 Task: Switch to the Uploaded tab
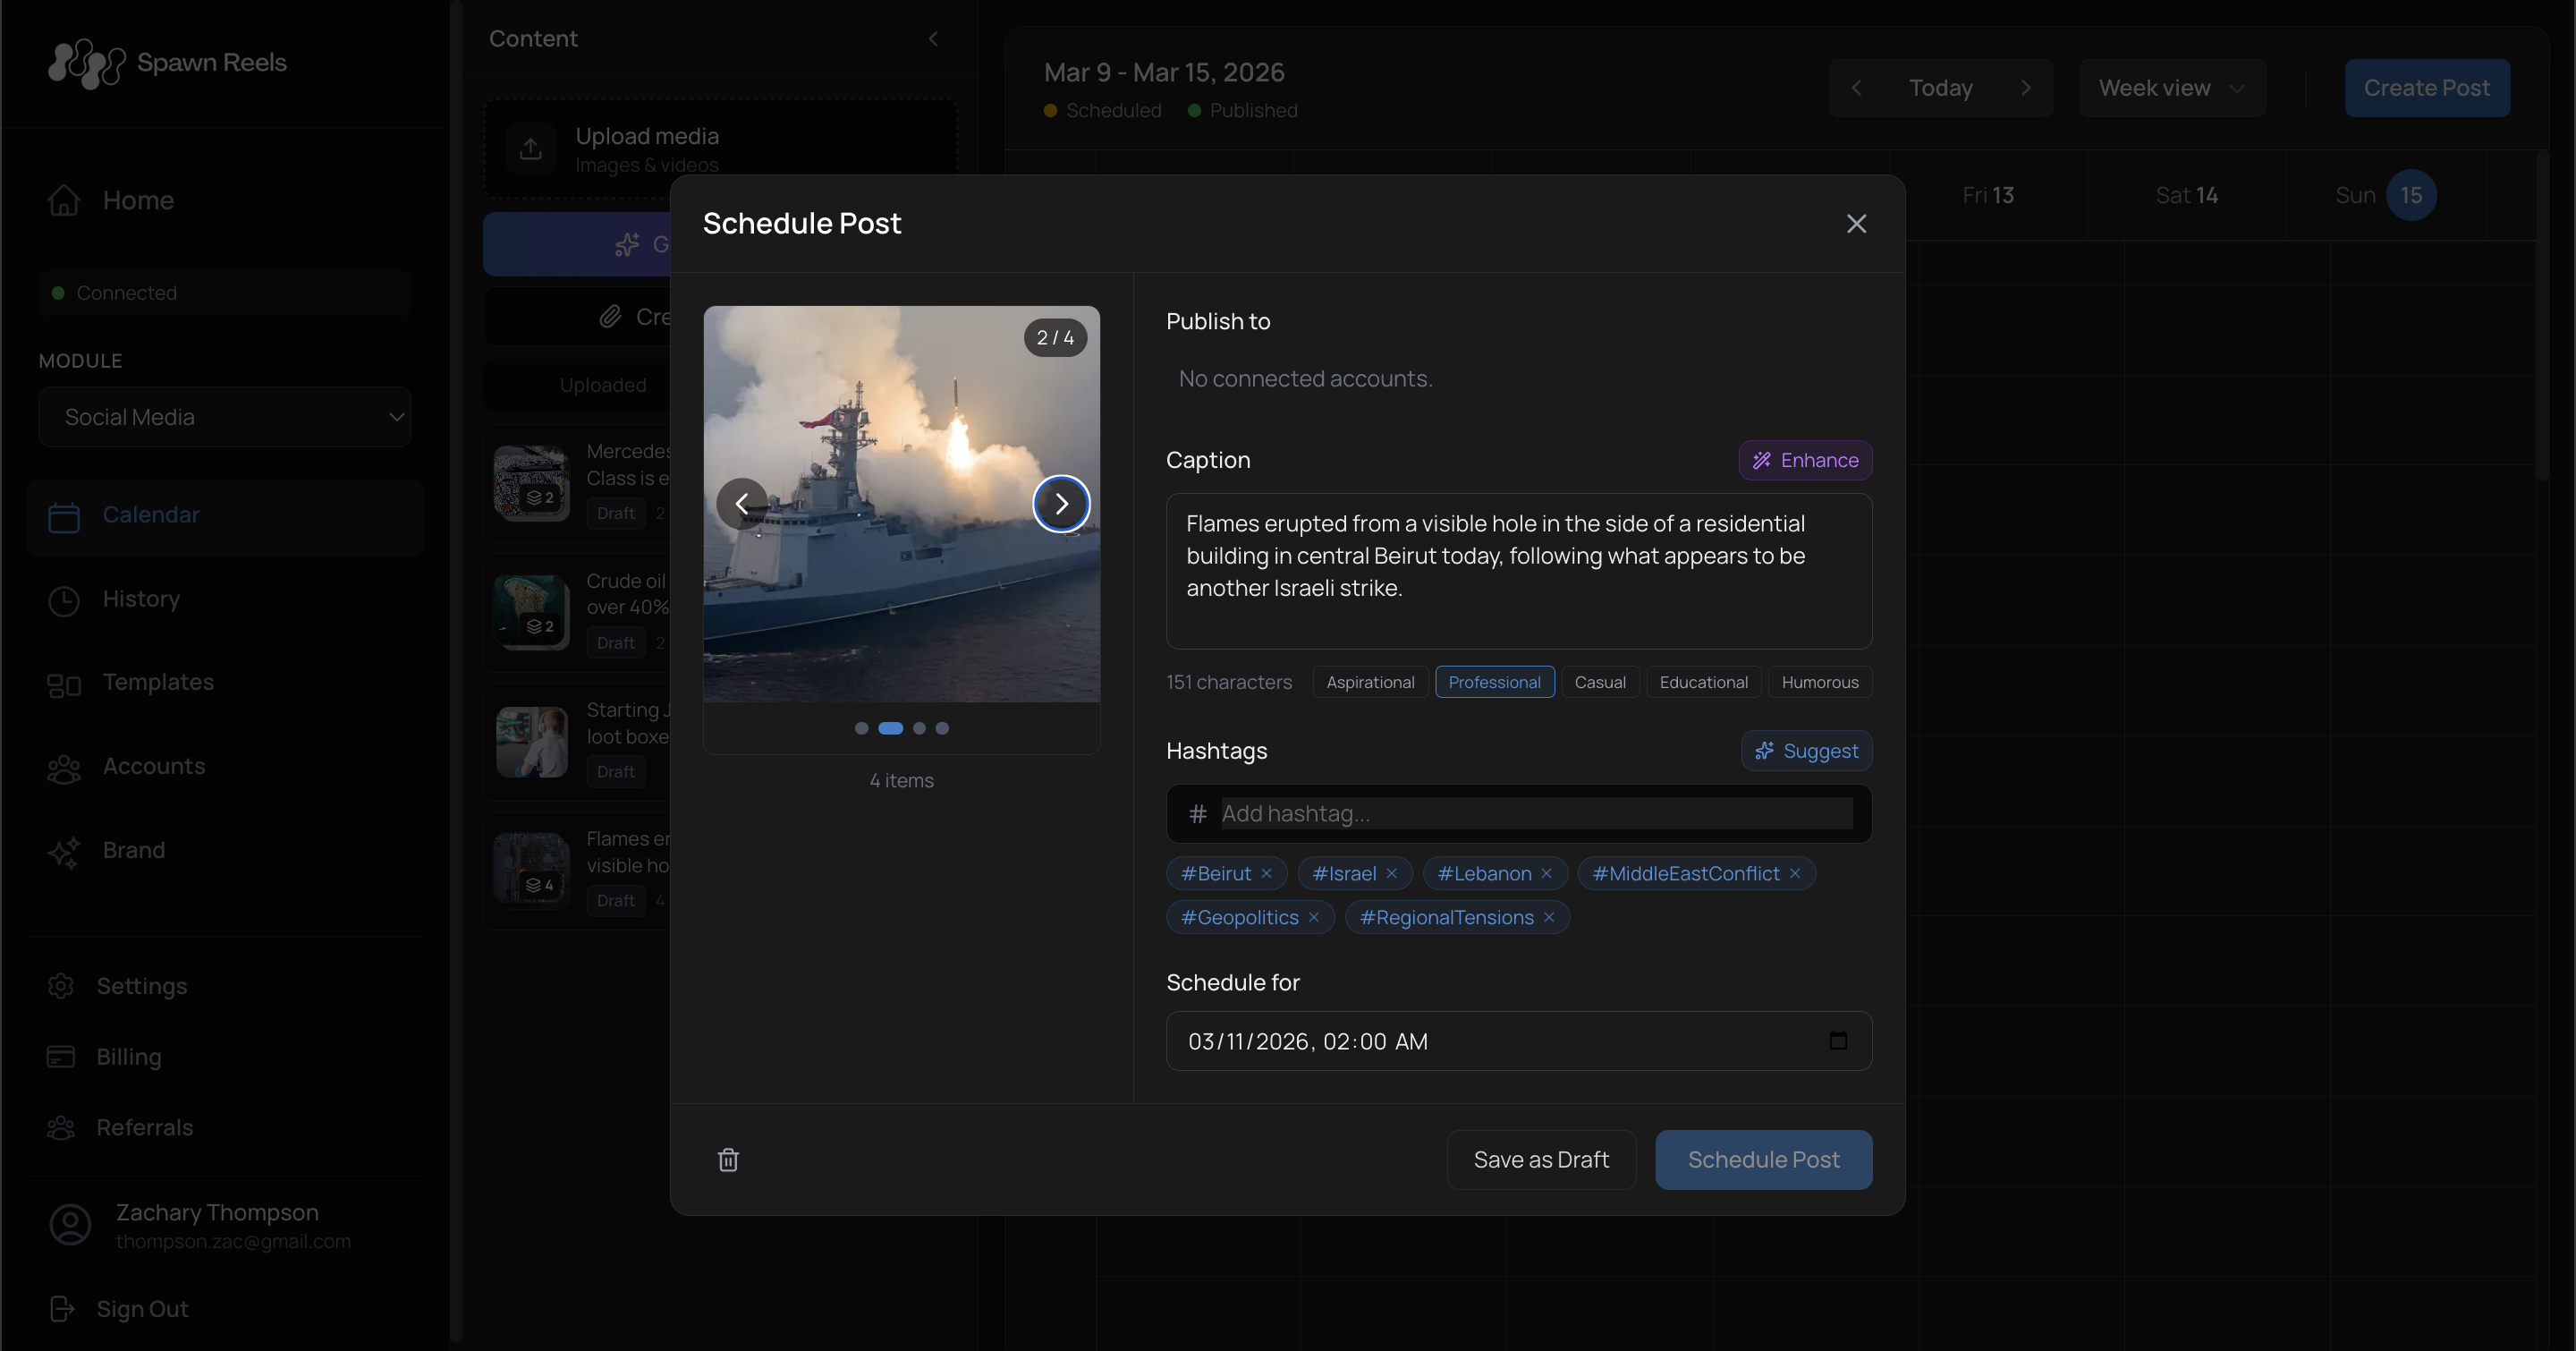[x=602, y=384]
